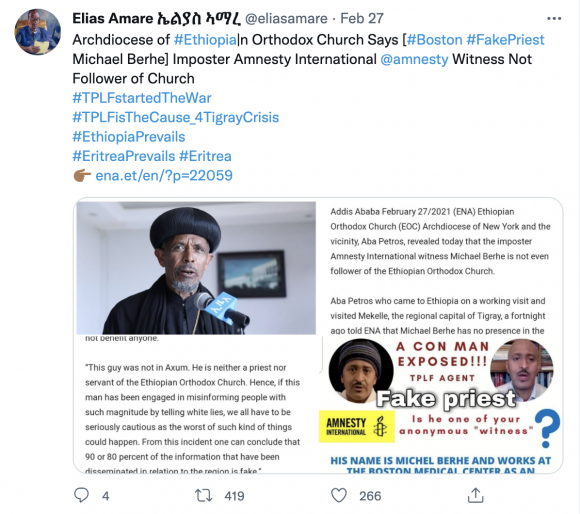The image size is (580, 514).
Task: Open the #TPLFstartedTheWar hashtag
Action: tap(142, 98)
